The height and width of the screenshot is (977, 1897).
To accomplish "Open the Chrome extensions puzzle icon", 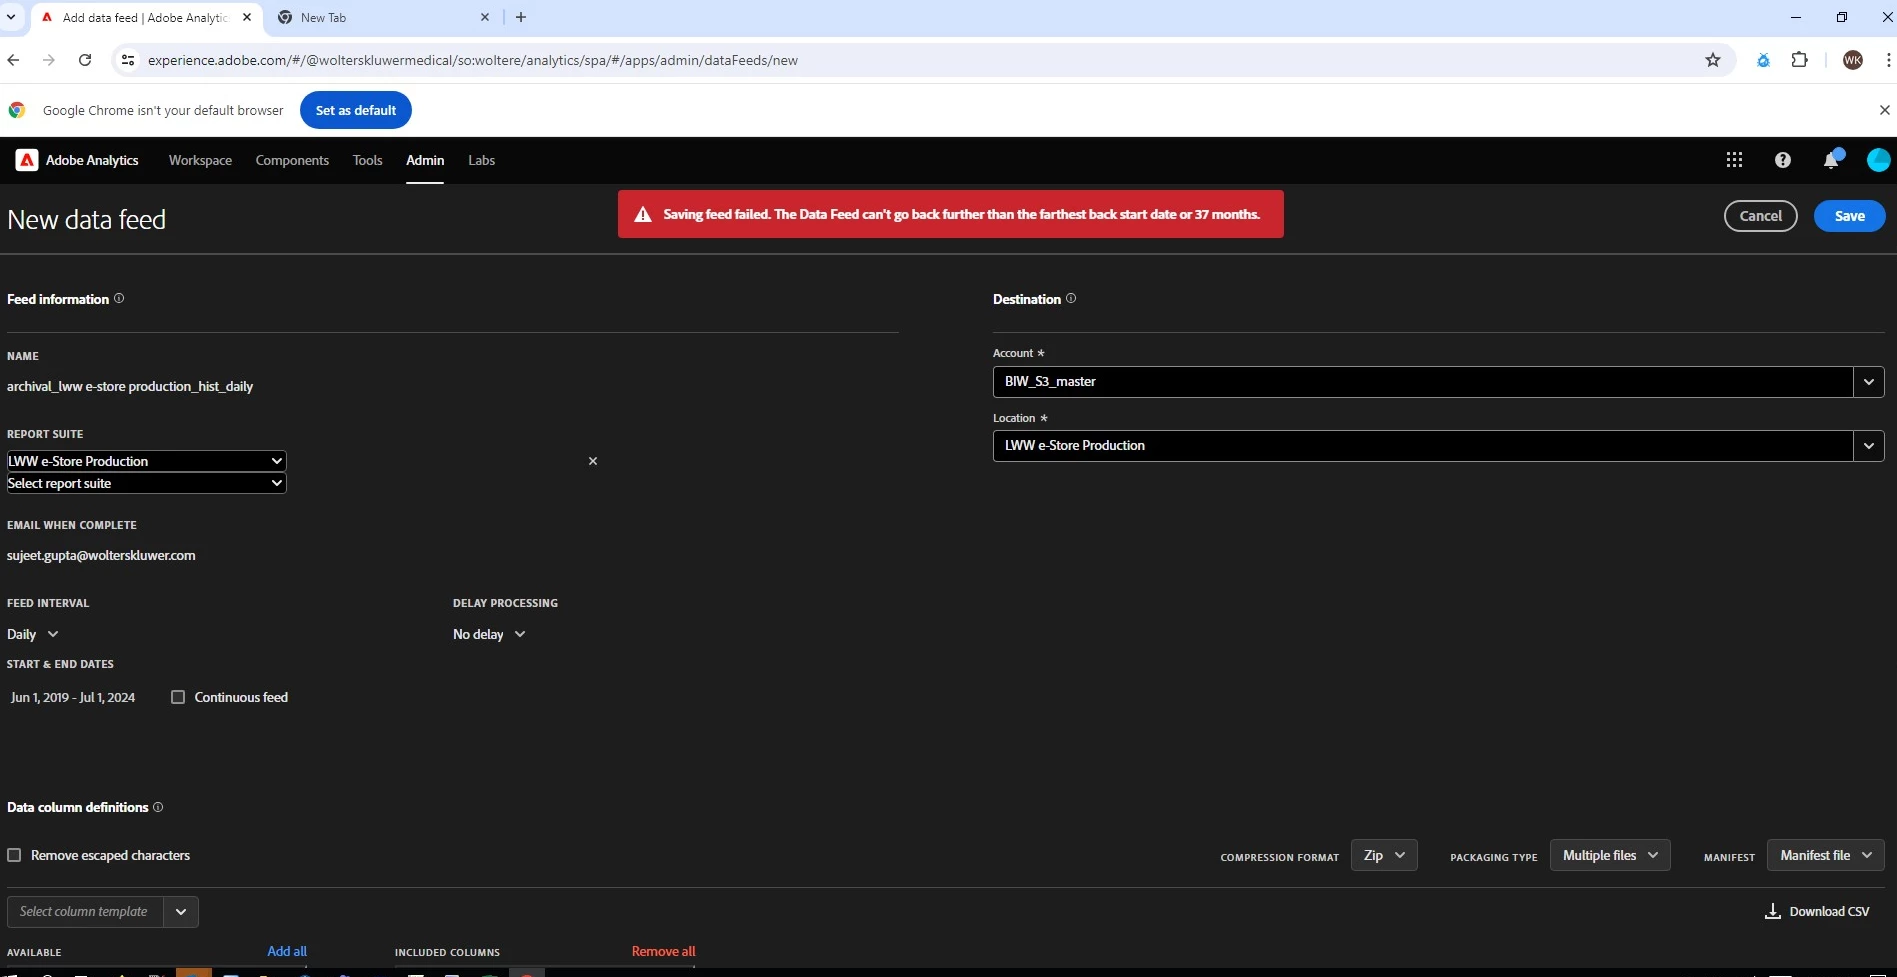I will 1800,60.
